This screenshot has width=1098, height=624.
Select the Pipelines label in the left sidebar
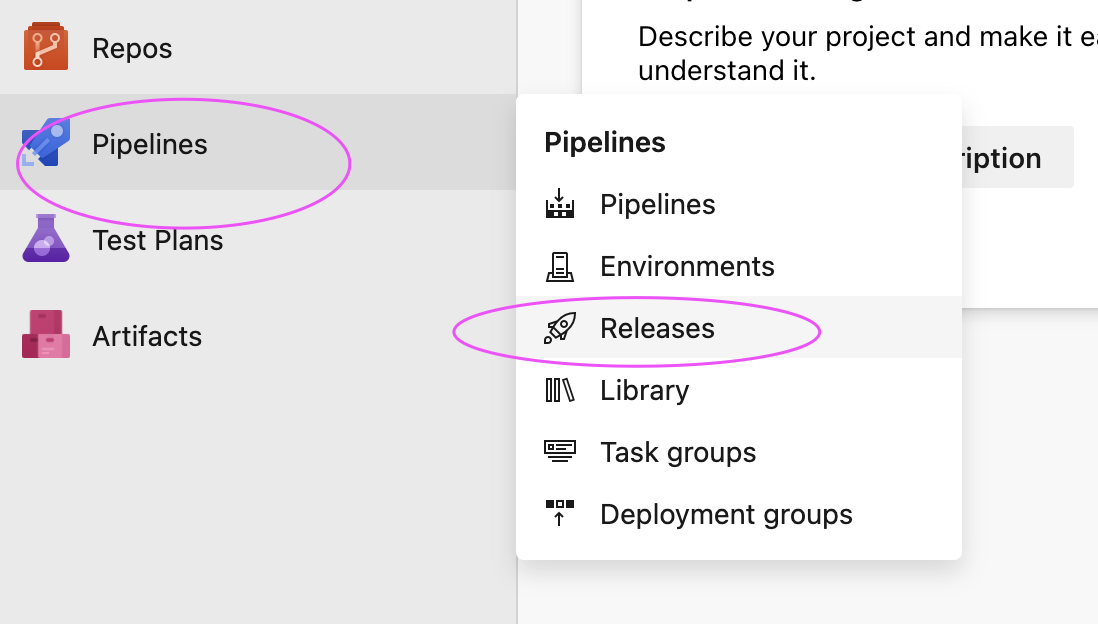150,144
